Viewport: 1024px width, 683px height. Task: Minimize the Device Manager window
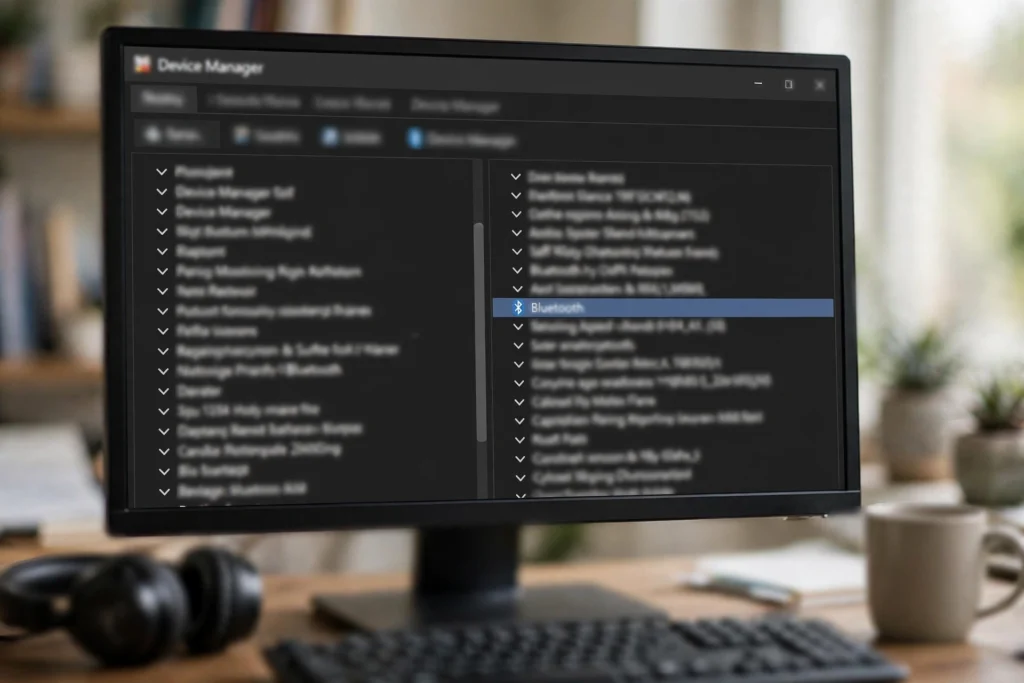coord(758,84)
